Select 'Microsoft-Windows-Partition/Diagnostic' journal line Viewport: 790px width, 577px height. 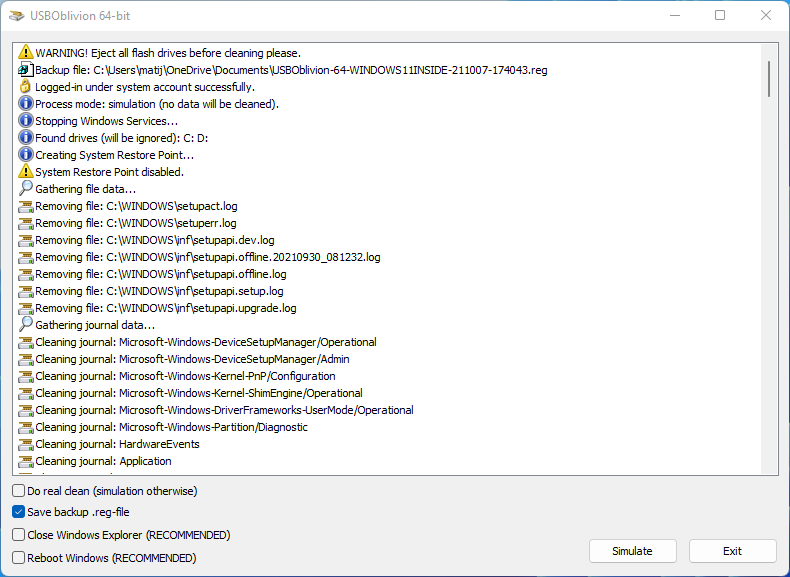click(x=171, y=427)
